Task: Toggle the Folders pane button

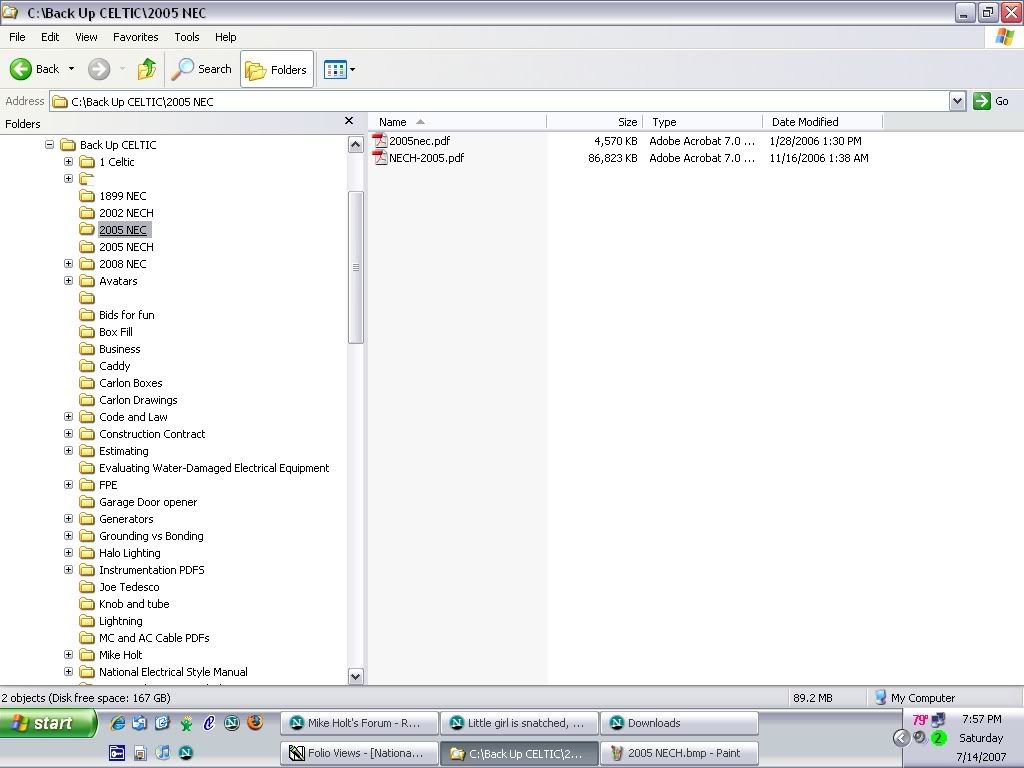Action: pos(277,70)
